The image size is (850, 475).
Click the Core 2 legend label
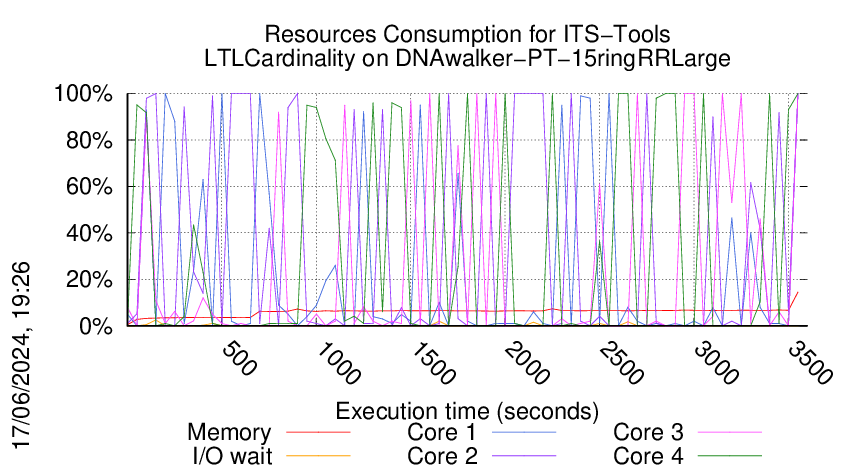pos(442,456)
